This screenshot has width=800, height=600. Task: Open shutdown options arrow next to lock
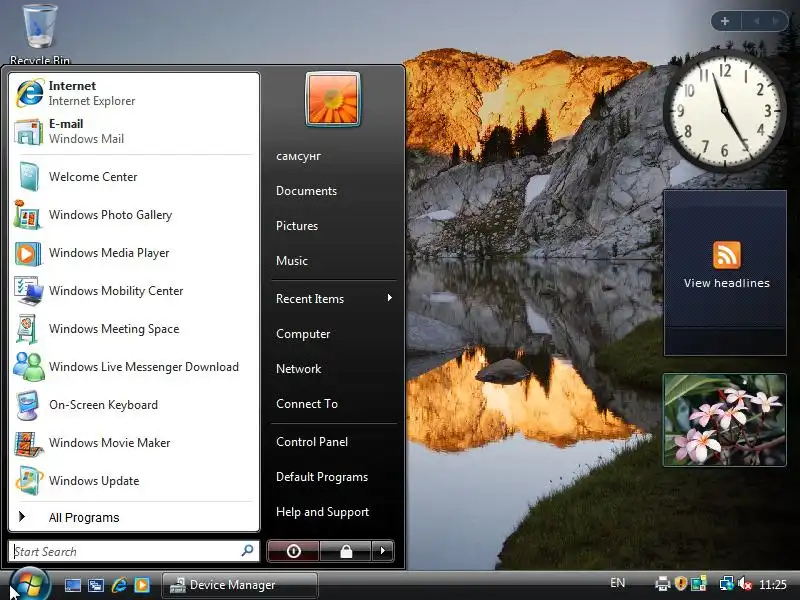click(383, 551)
